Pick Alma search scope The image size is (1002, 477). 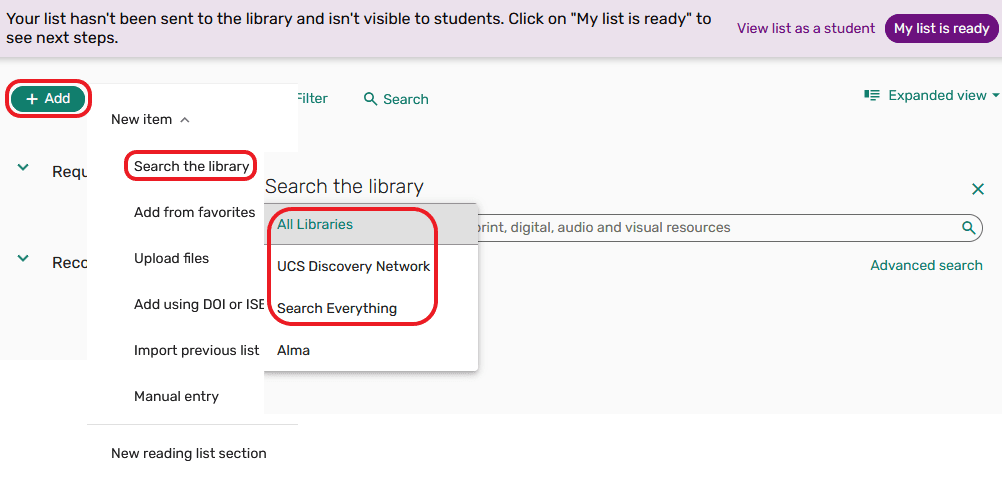293,350
